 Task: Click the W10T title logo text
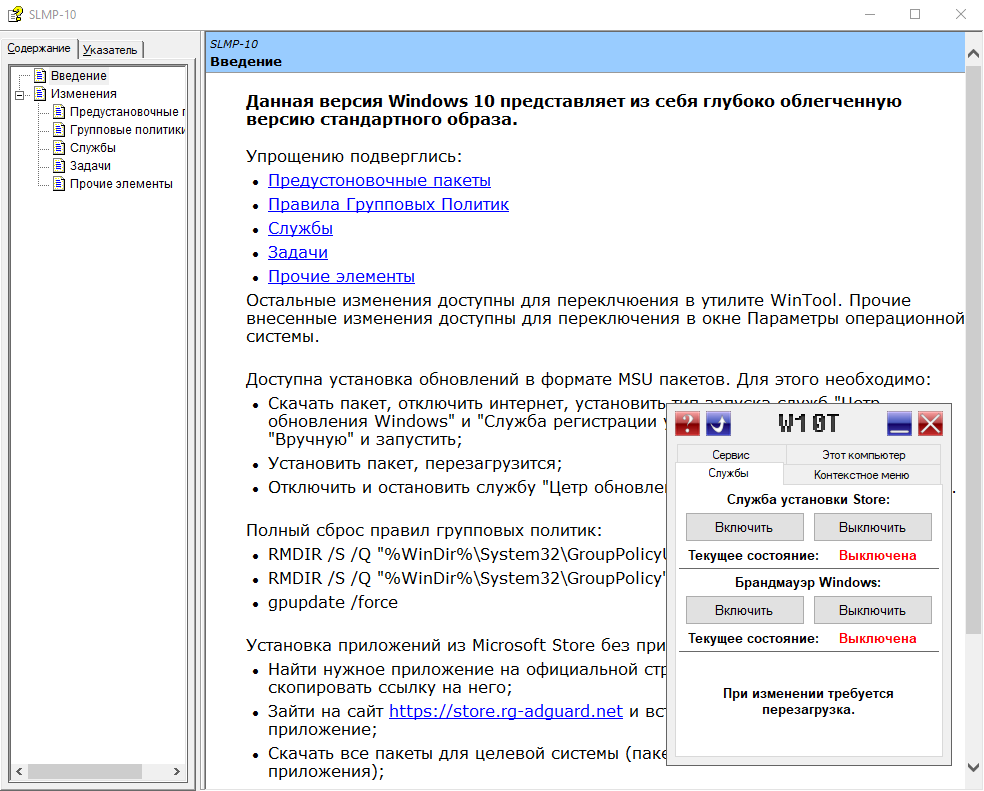[808, 424]
